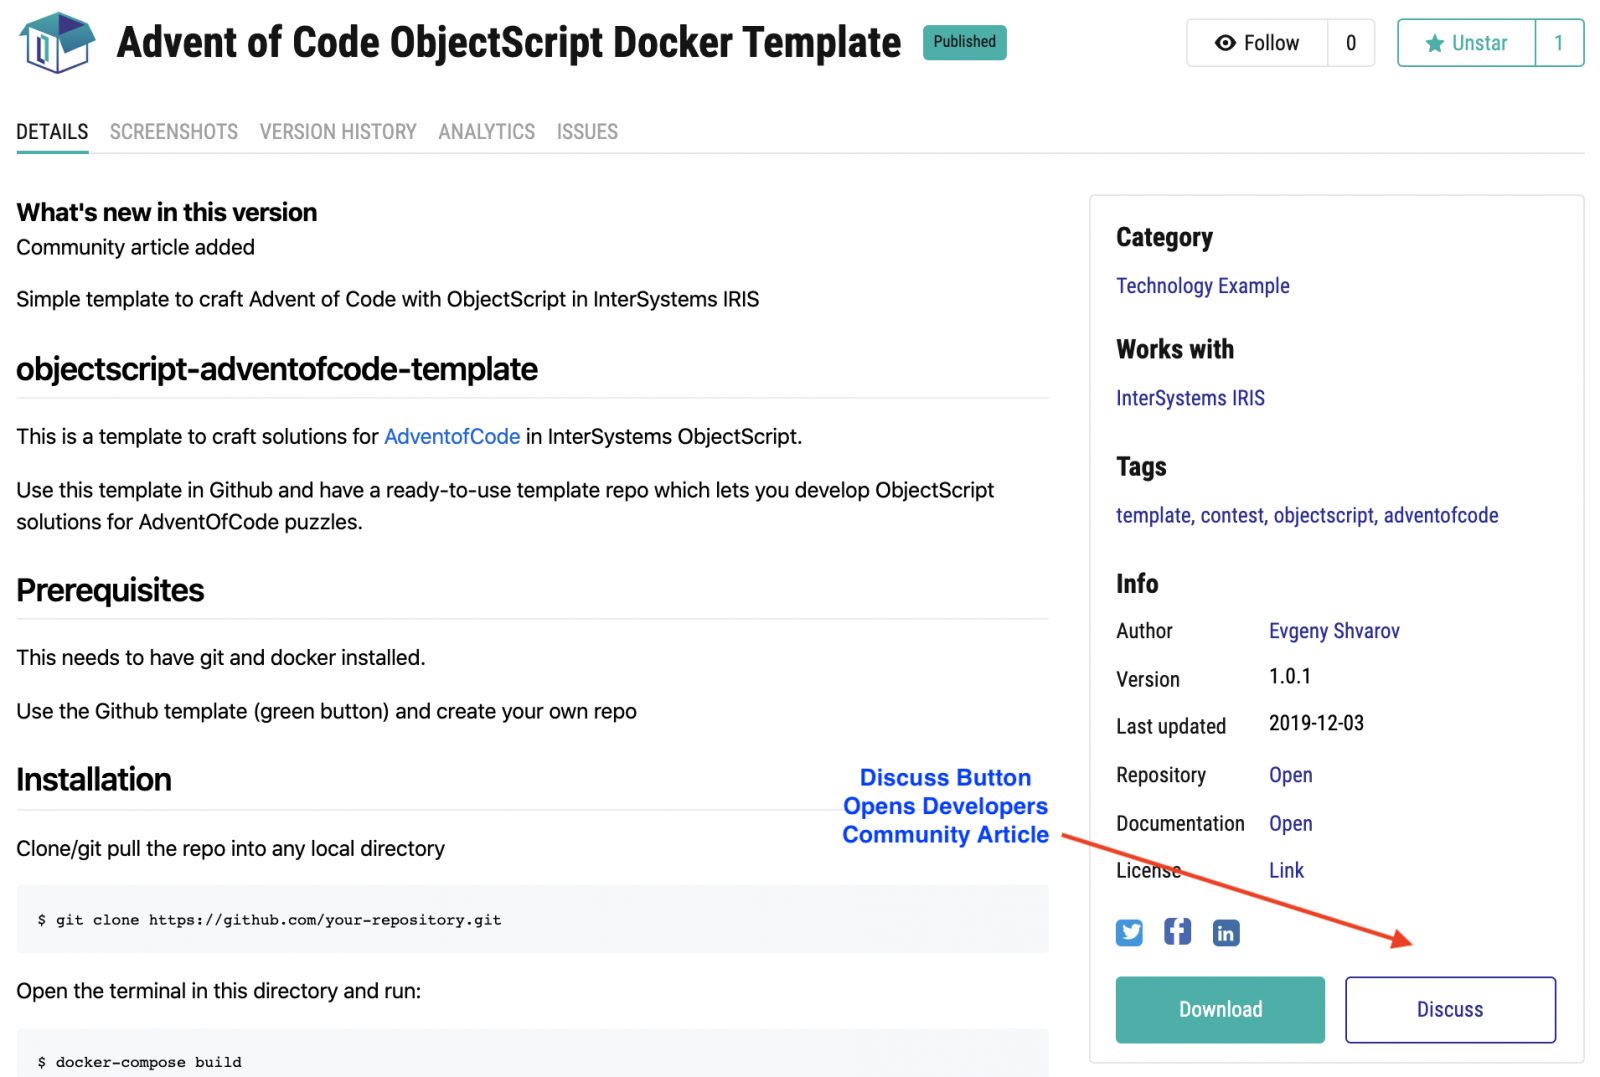The image size is (1600, 1077).
Task: View the Issues tab
Action: pyautogui.click(x=587, y=132)
